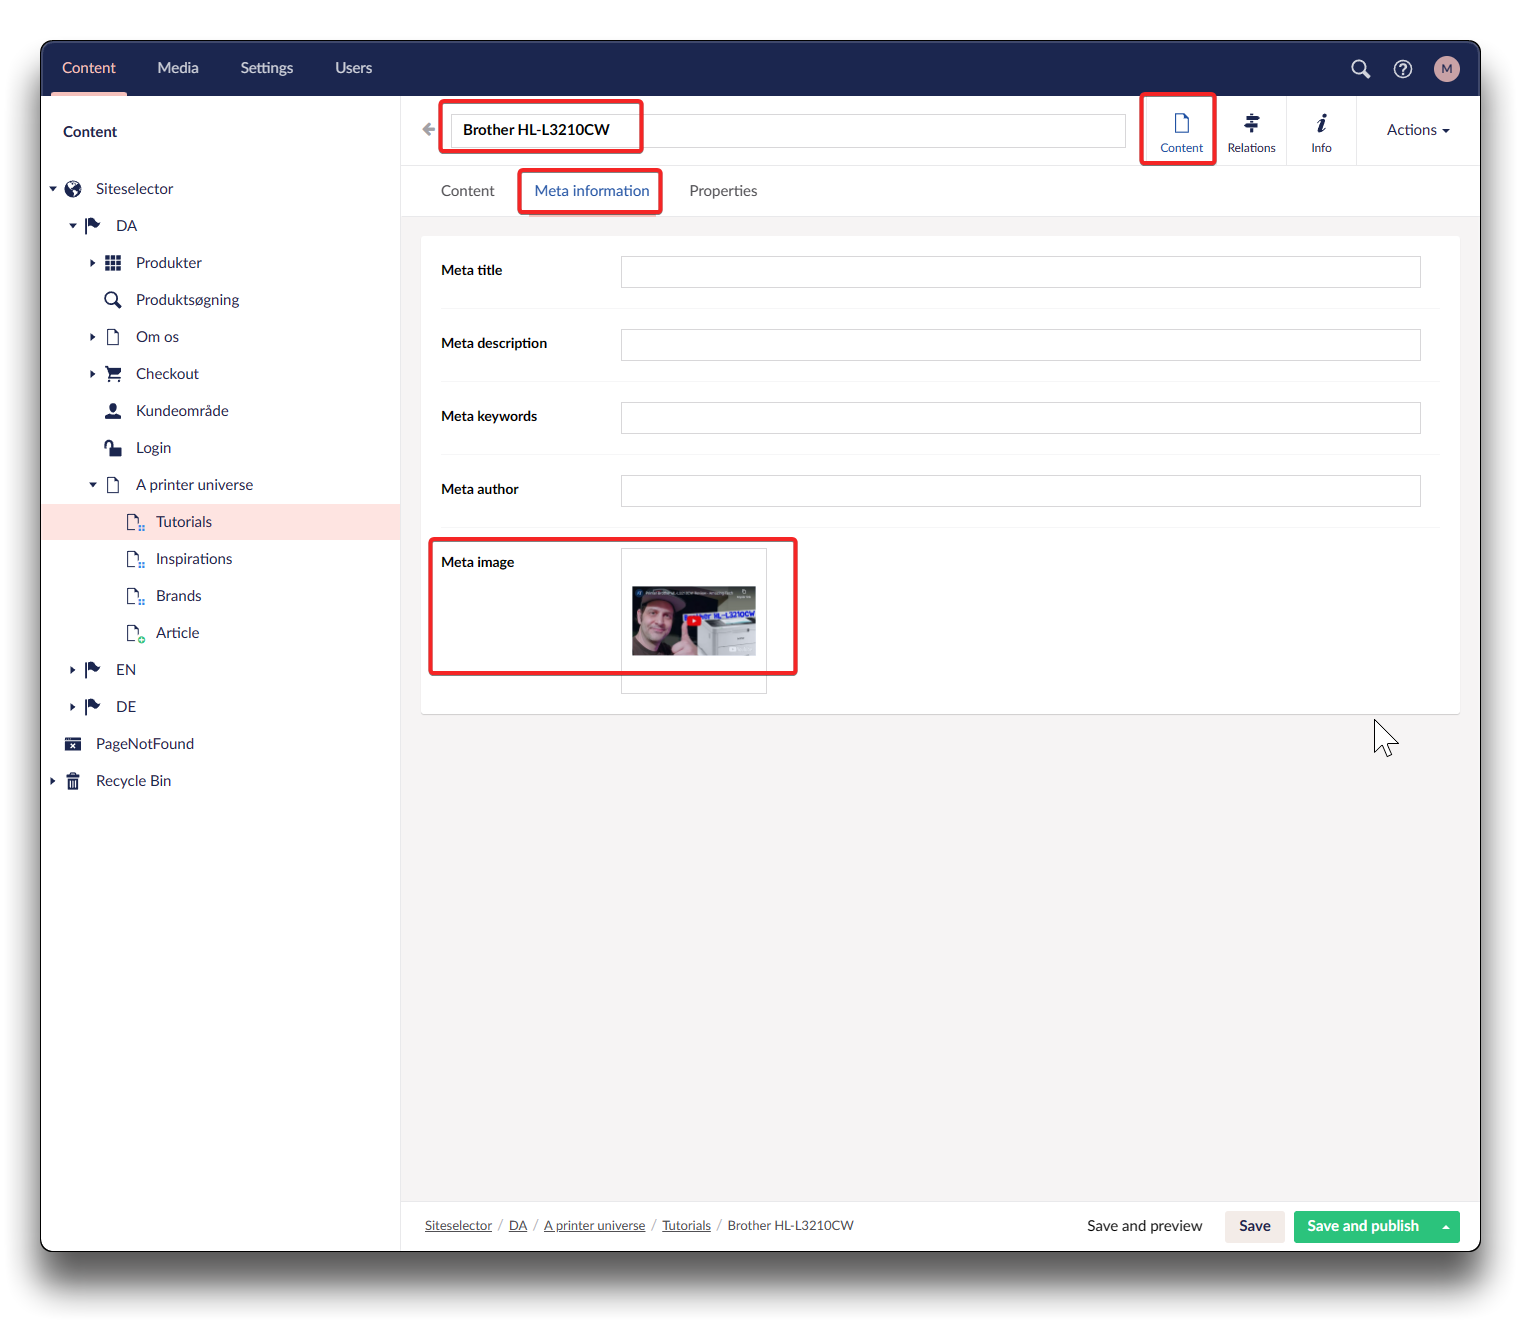Click the Meta author input field

[x=1020, y=491]
